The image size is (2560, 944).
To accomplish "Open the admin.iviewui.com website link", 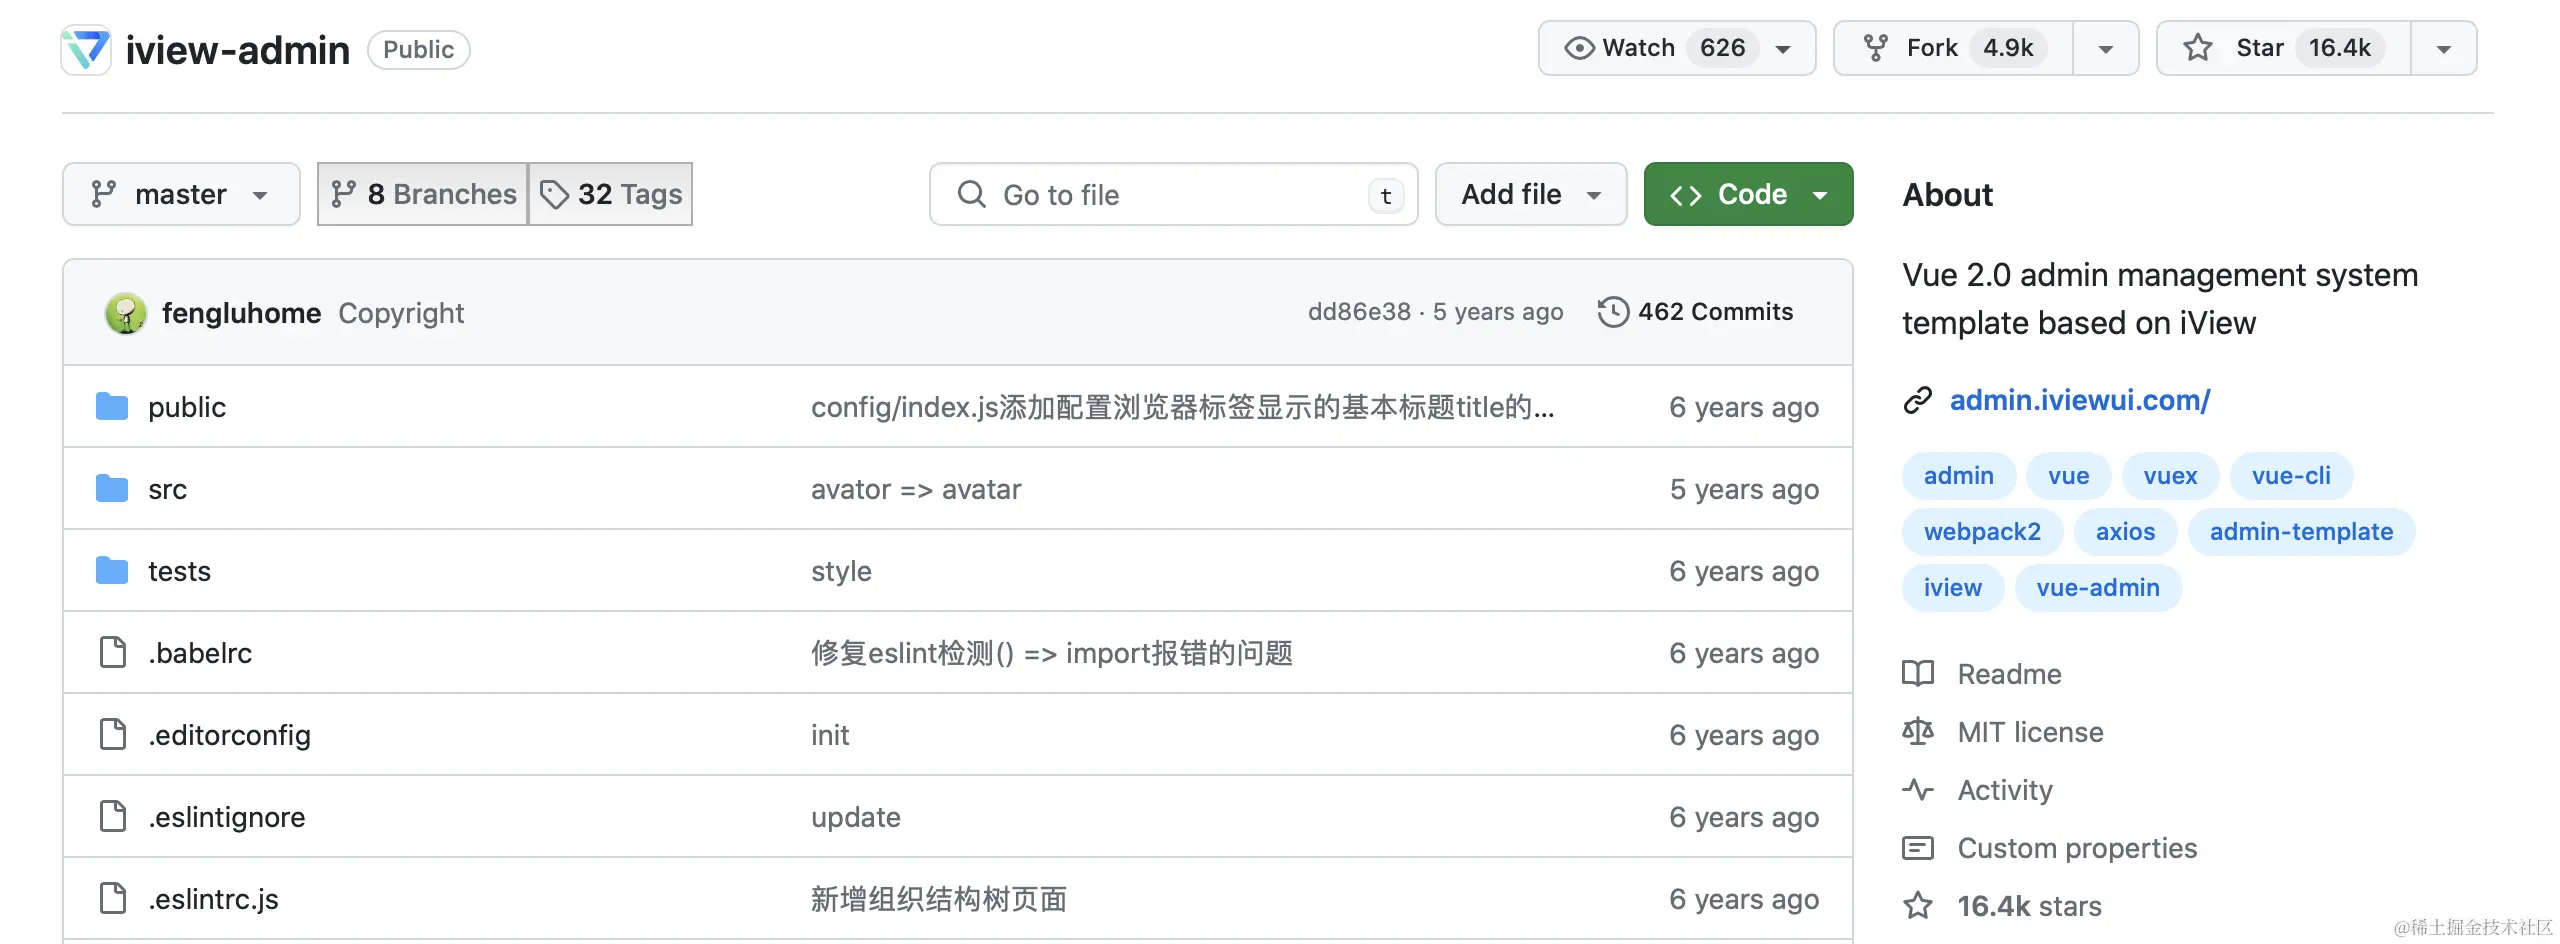I will pyautogui.click(x=2080, y=400).
